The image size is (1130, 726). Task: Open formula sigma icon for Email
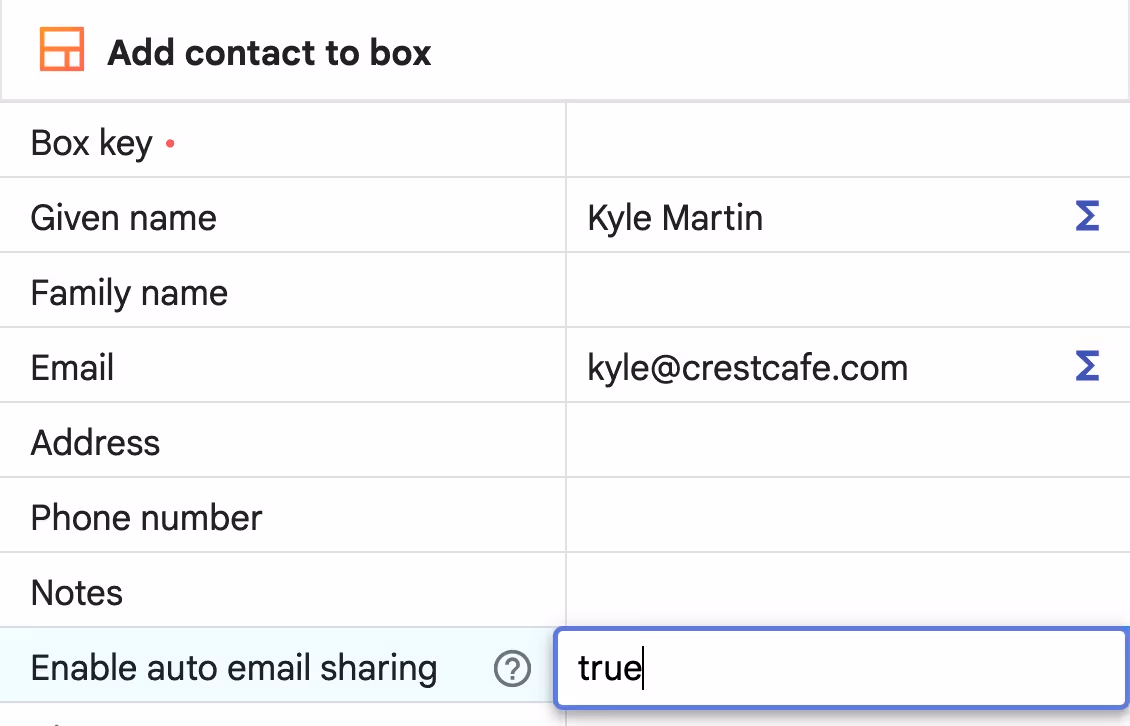[x=1087, y=366]
